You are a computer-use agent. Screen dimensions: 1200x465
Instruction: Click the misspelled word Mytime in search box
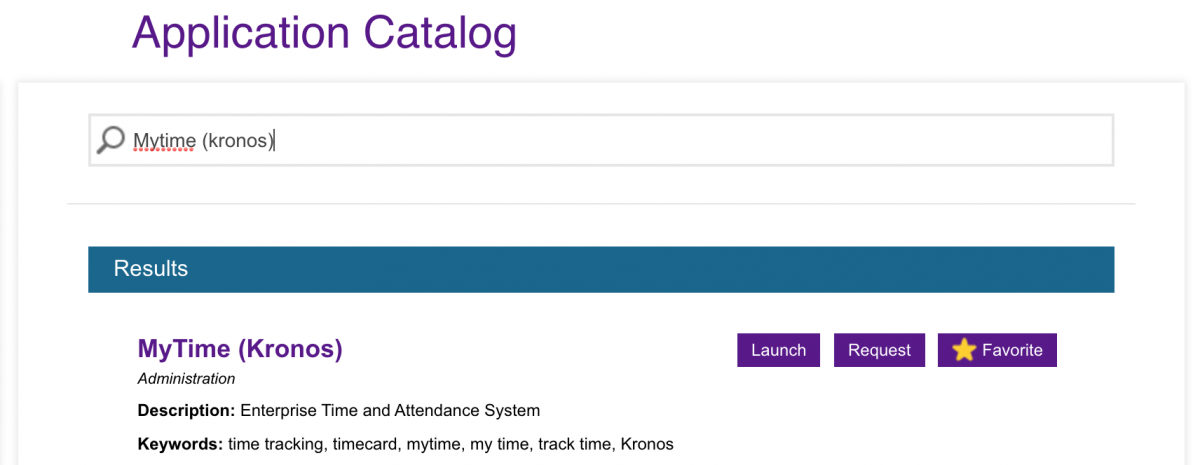point(165,141)
